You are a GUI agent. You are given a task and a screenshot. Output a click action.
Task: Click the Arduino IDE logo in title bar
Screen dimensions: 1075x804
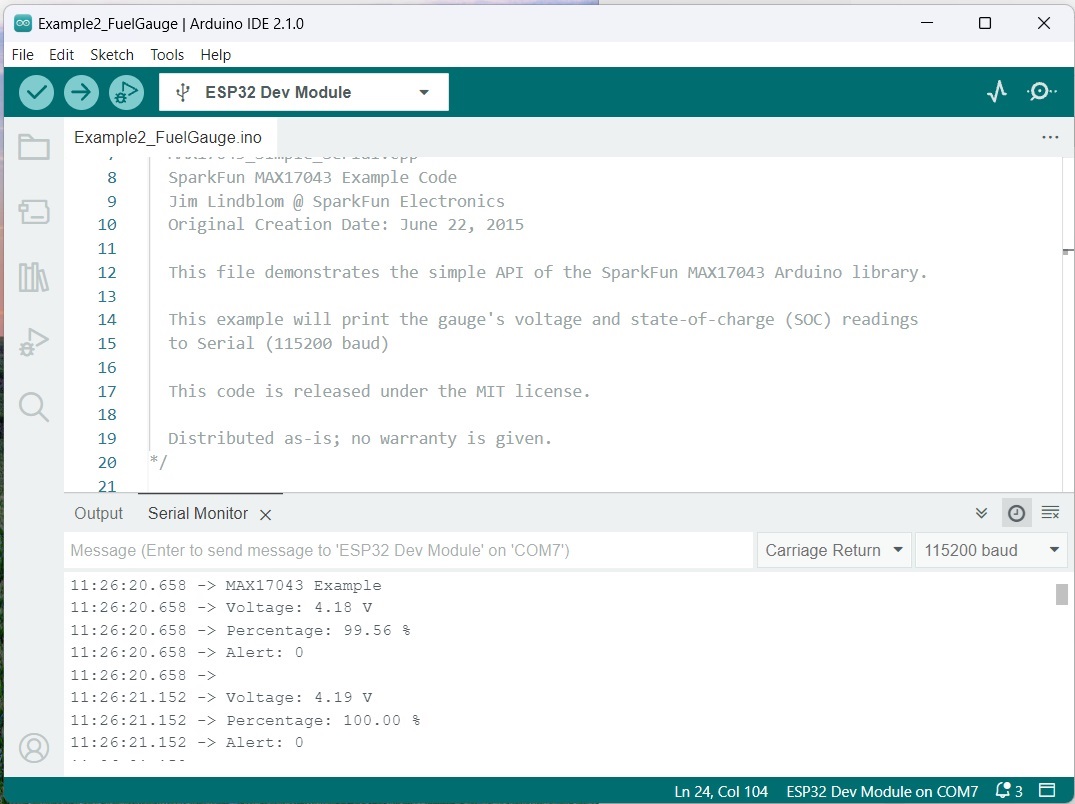point(23,23)
